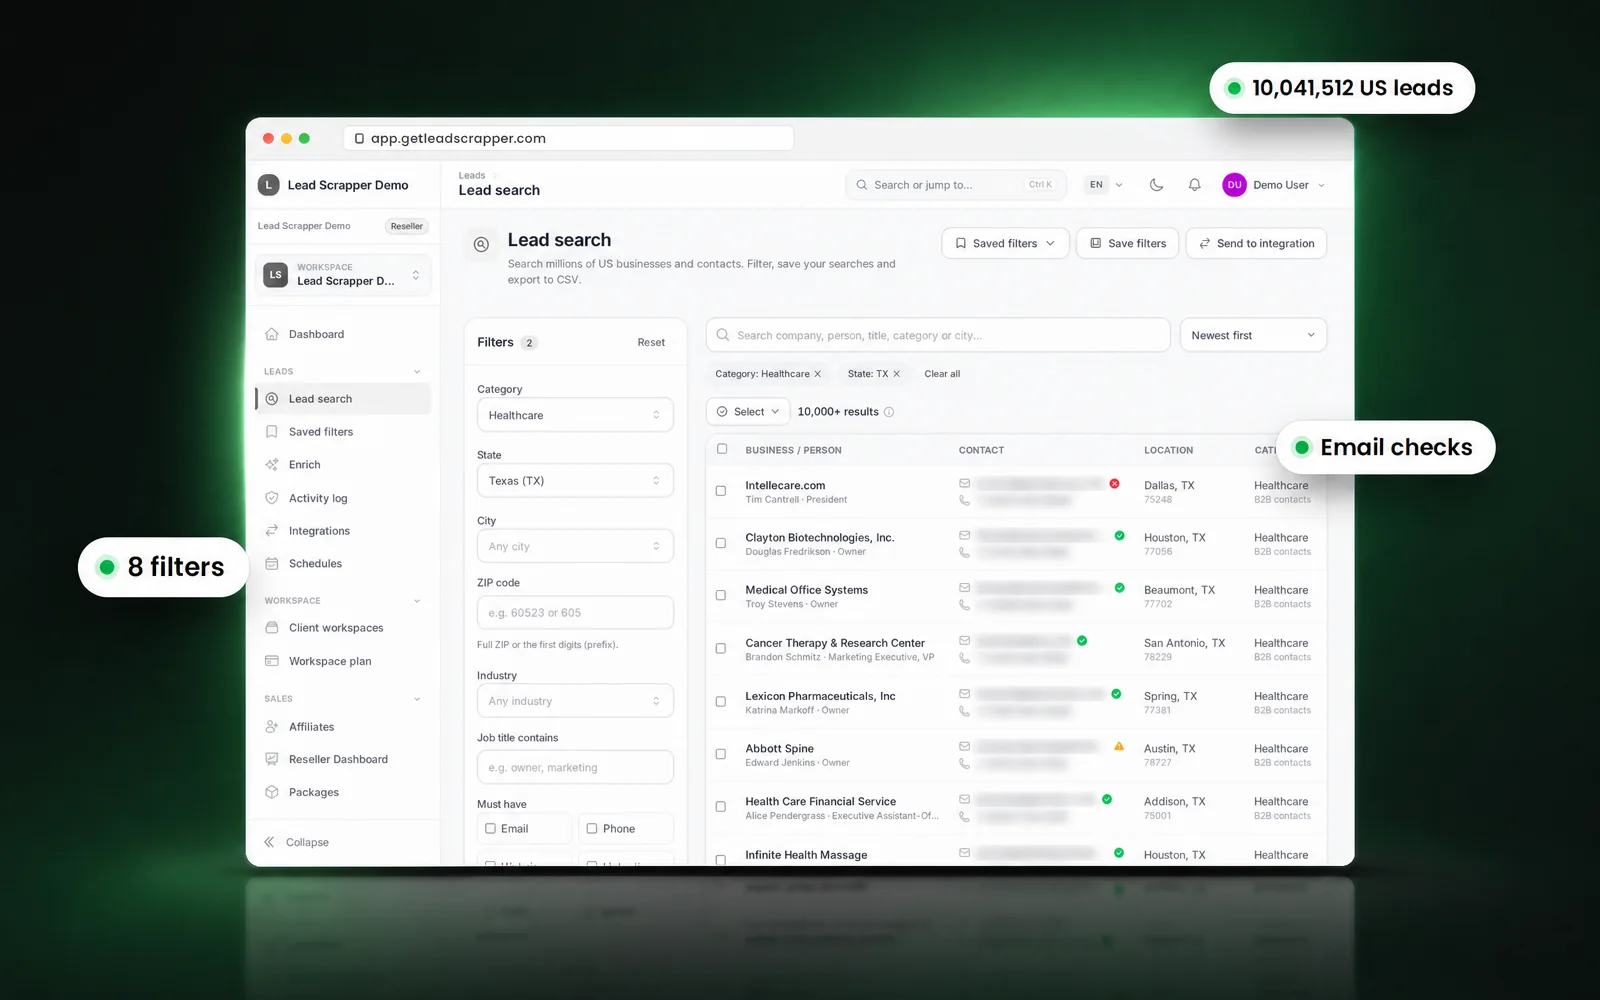
Task: Remove the Category: Healthcare filter chip
Action: [817, 374]
